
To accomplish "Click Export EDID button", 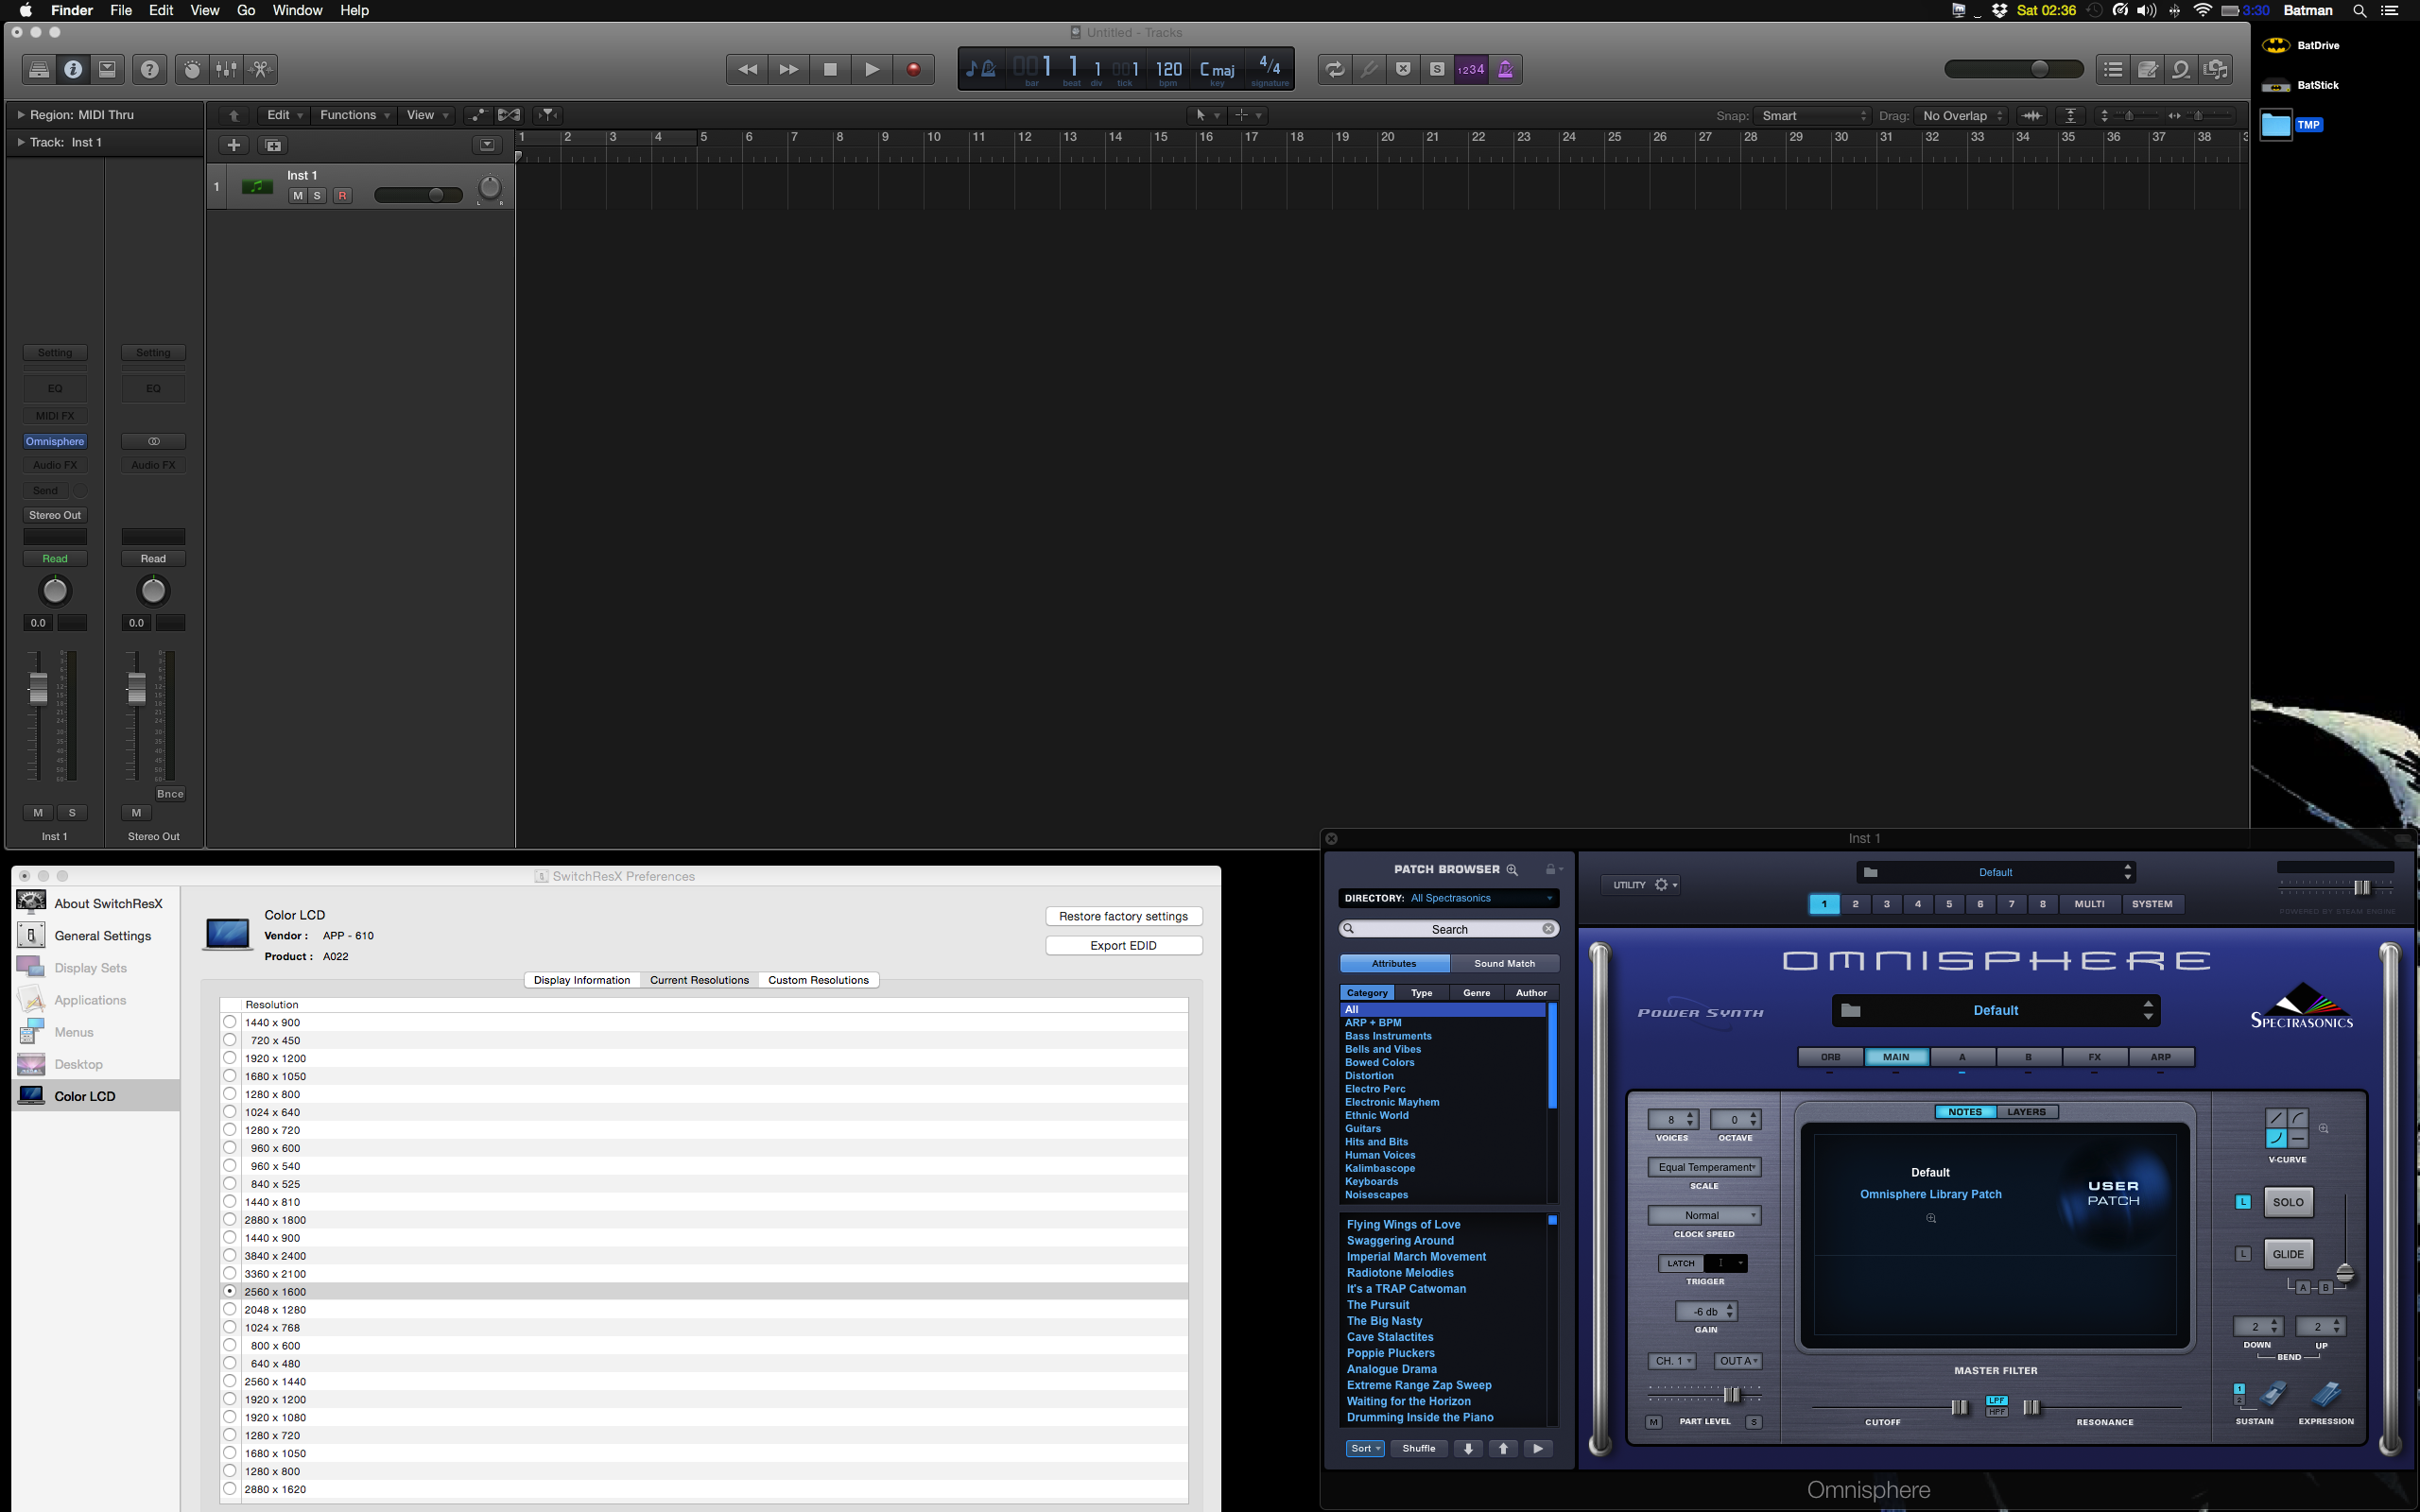I will pos(1123,945).
